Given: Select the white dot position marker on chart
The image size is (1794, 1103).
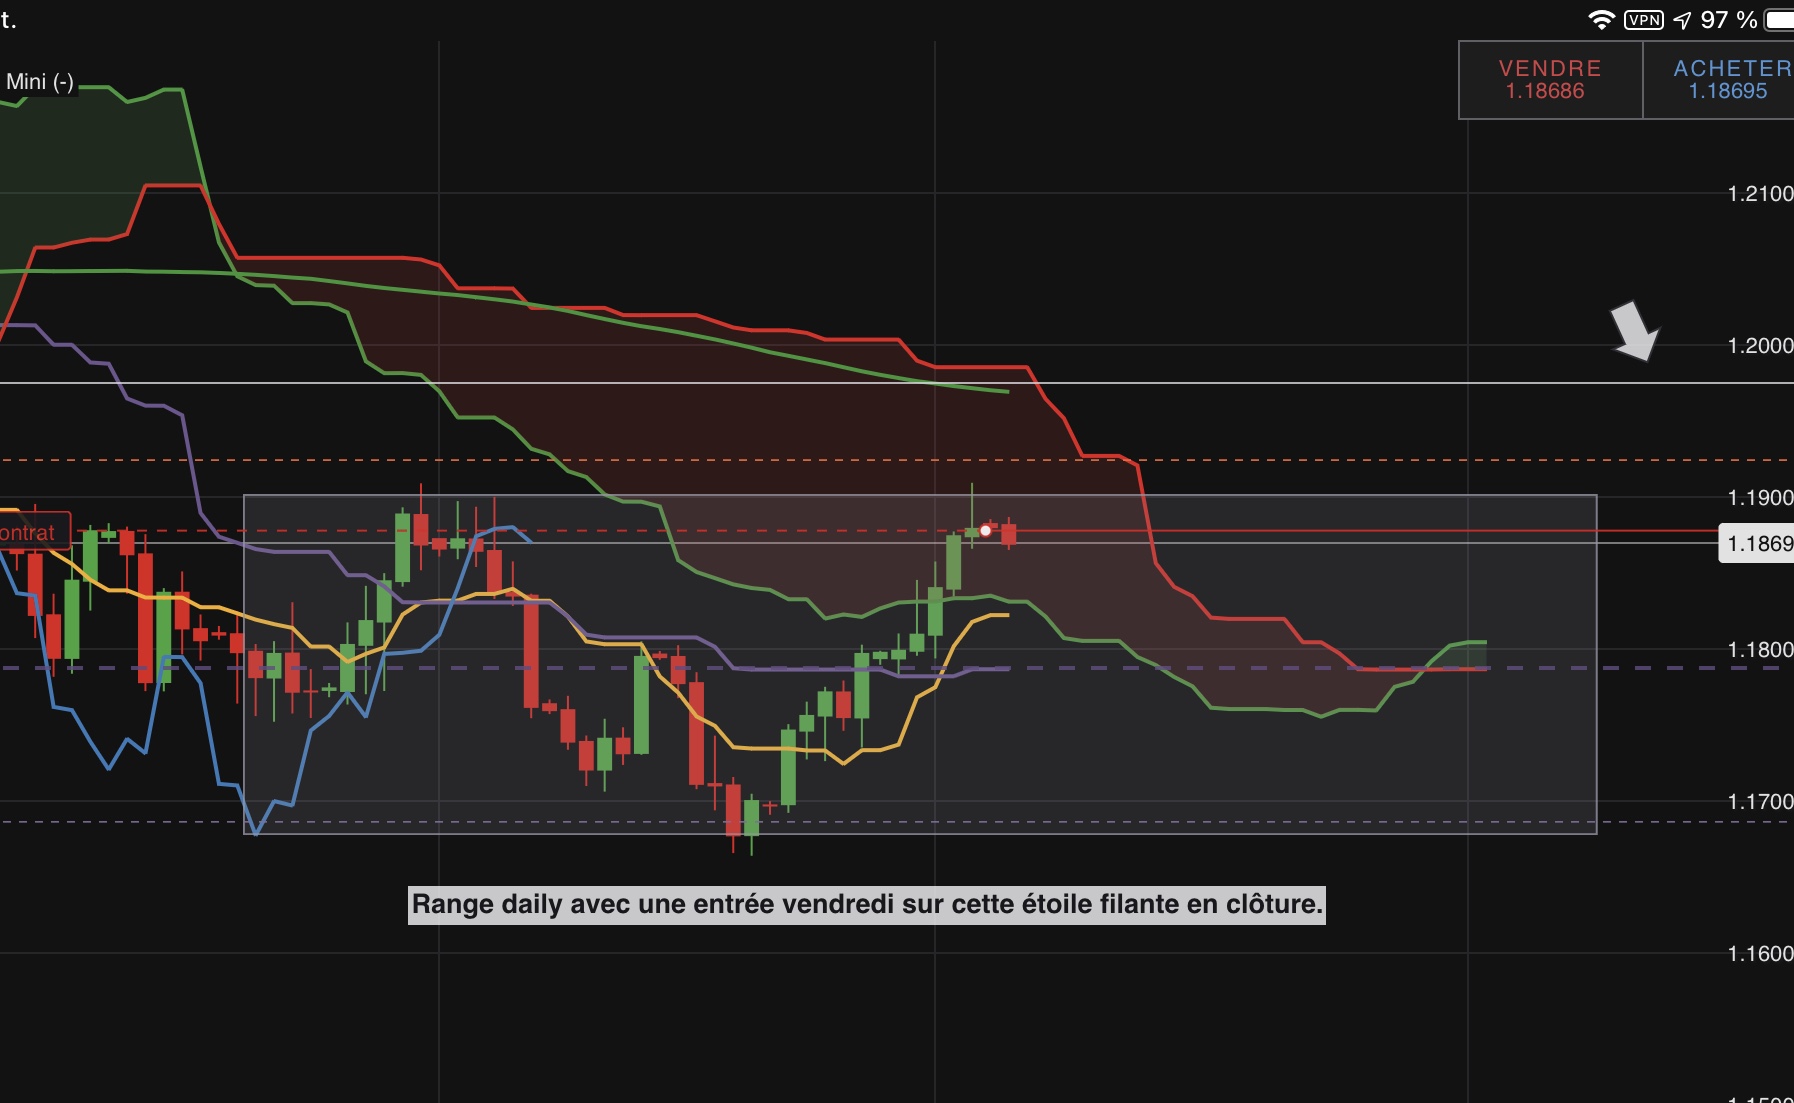Looking at the screenshot, I should (986, 531).
